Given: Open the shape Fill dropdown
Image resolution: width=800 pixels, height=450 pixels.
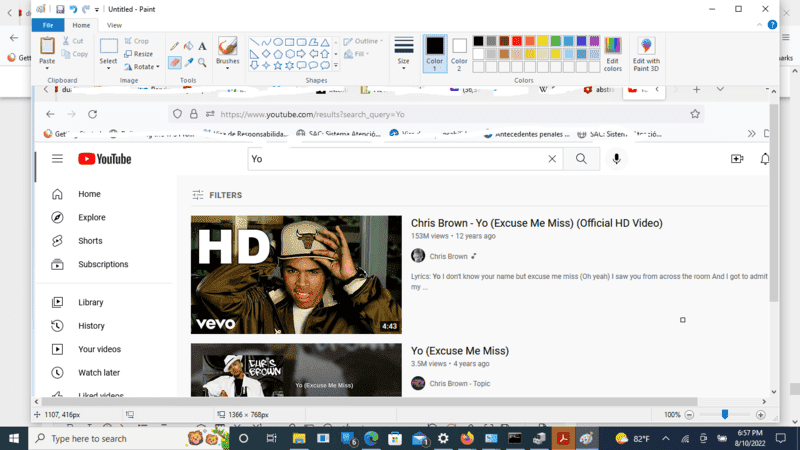Looking at the screenshot, I should tap(367, 54).
